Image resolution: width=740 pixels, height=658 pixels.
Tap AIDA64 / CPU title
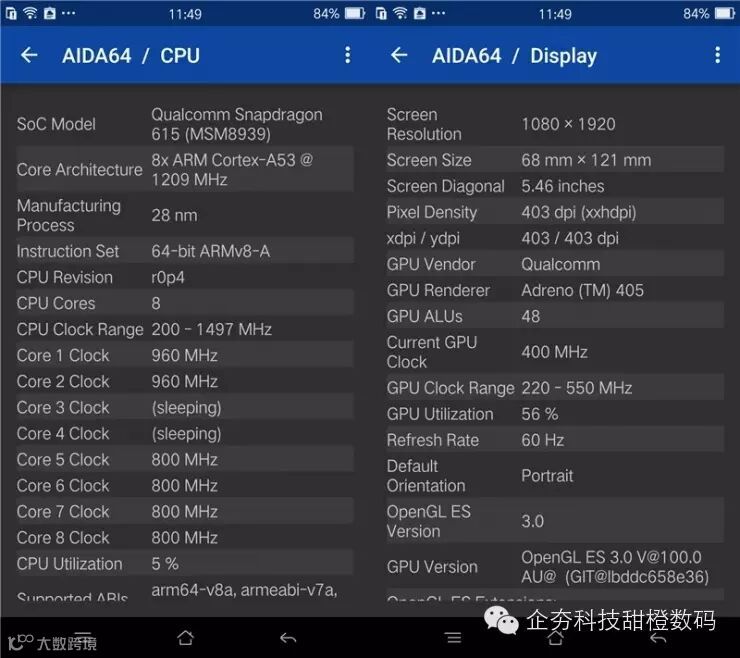pyautogui.click(x=131, y=56)
